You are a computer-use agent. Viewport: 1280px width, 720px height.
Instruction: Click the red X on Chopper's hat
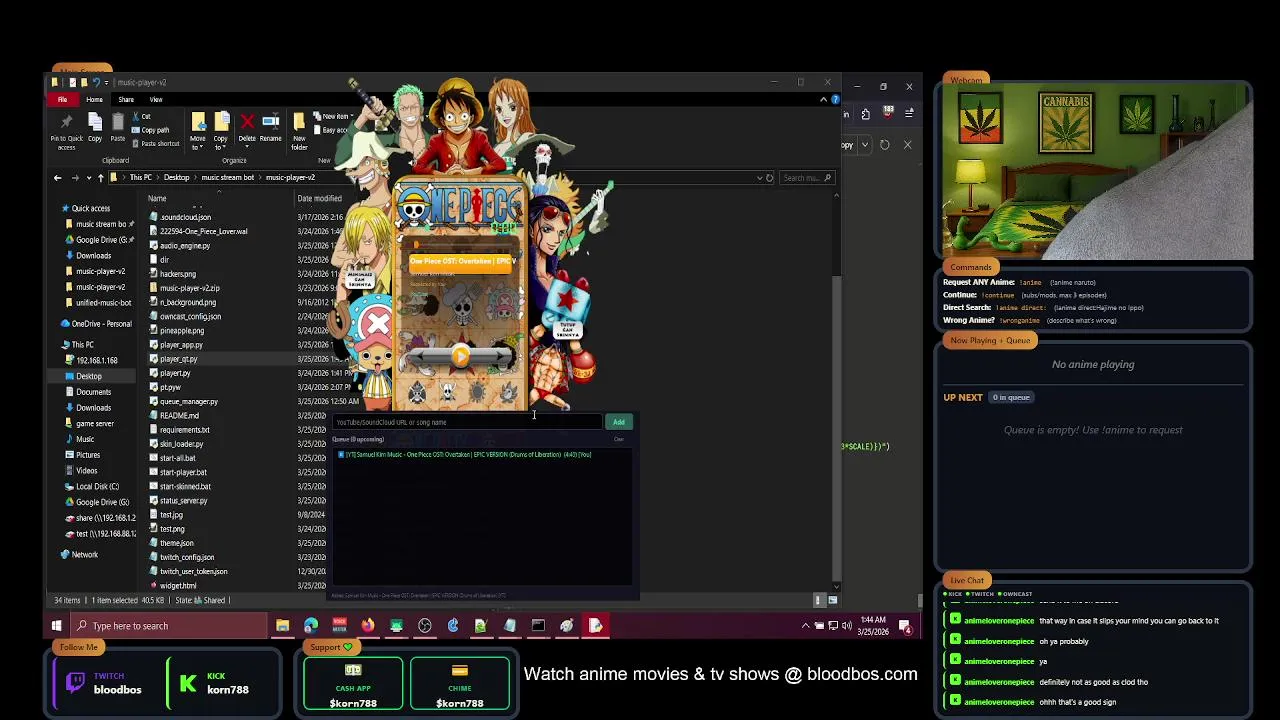point(376,323)
